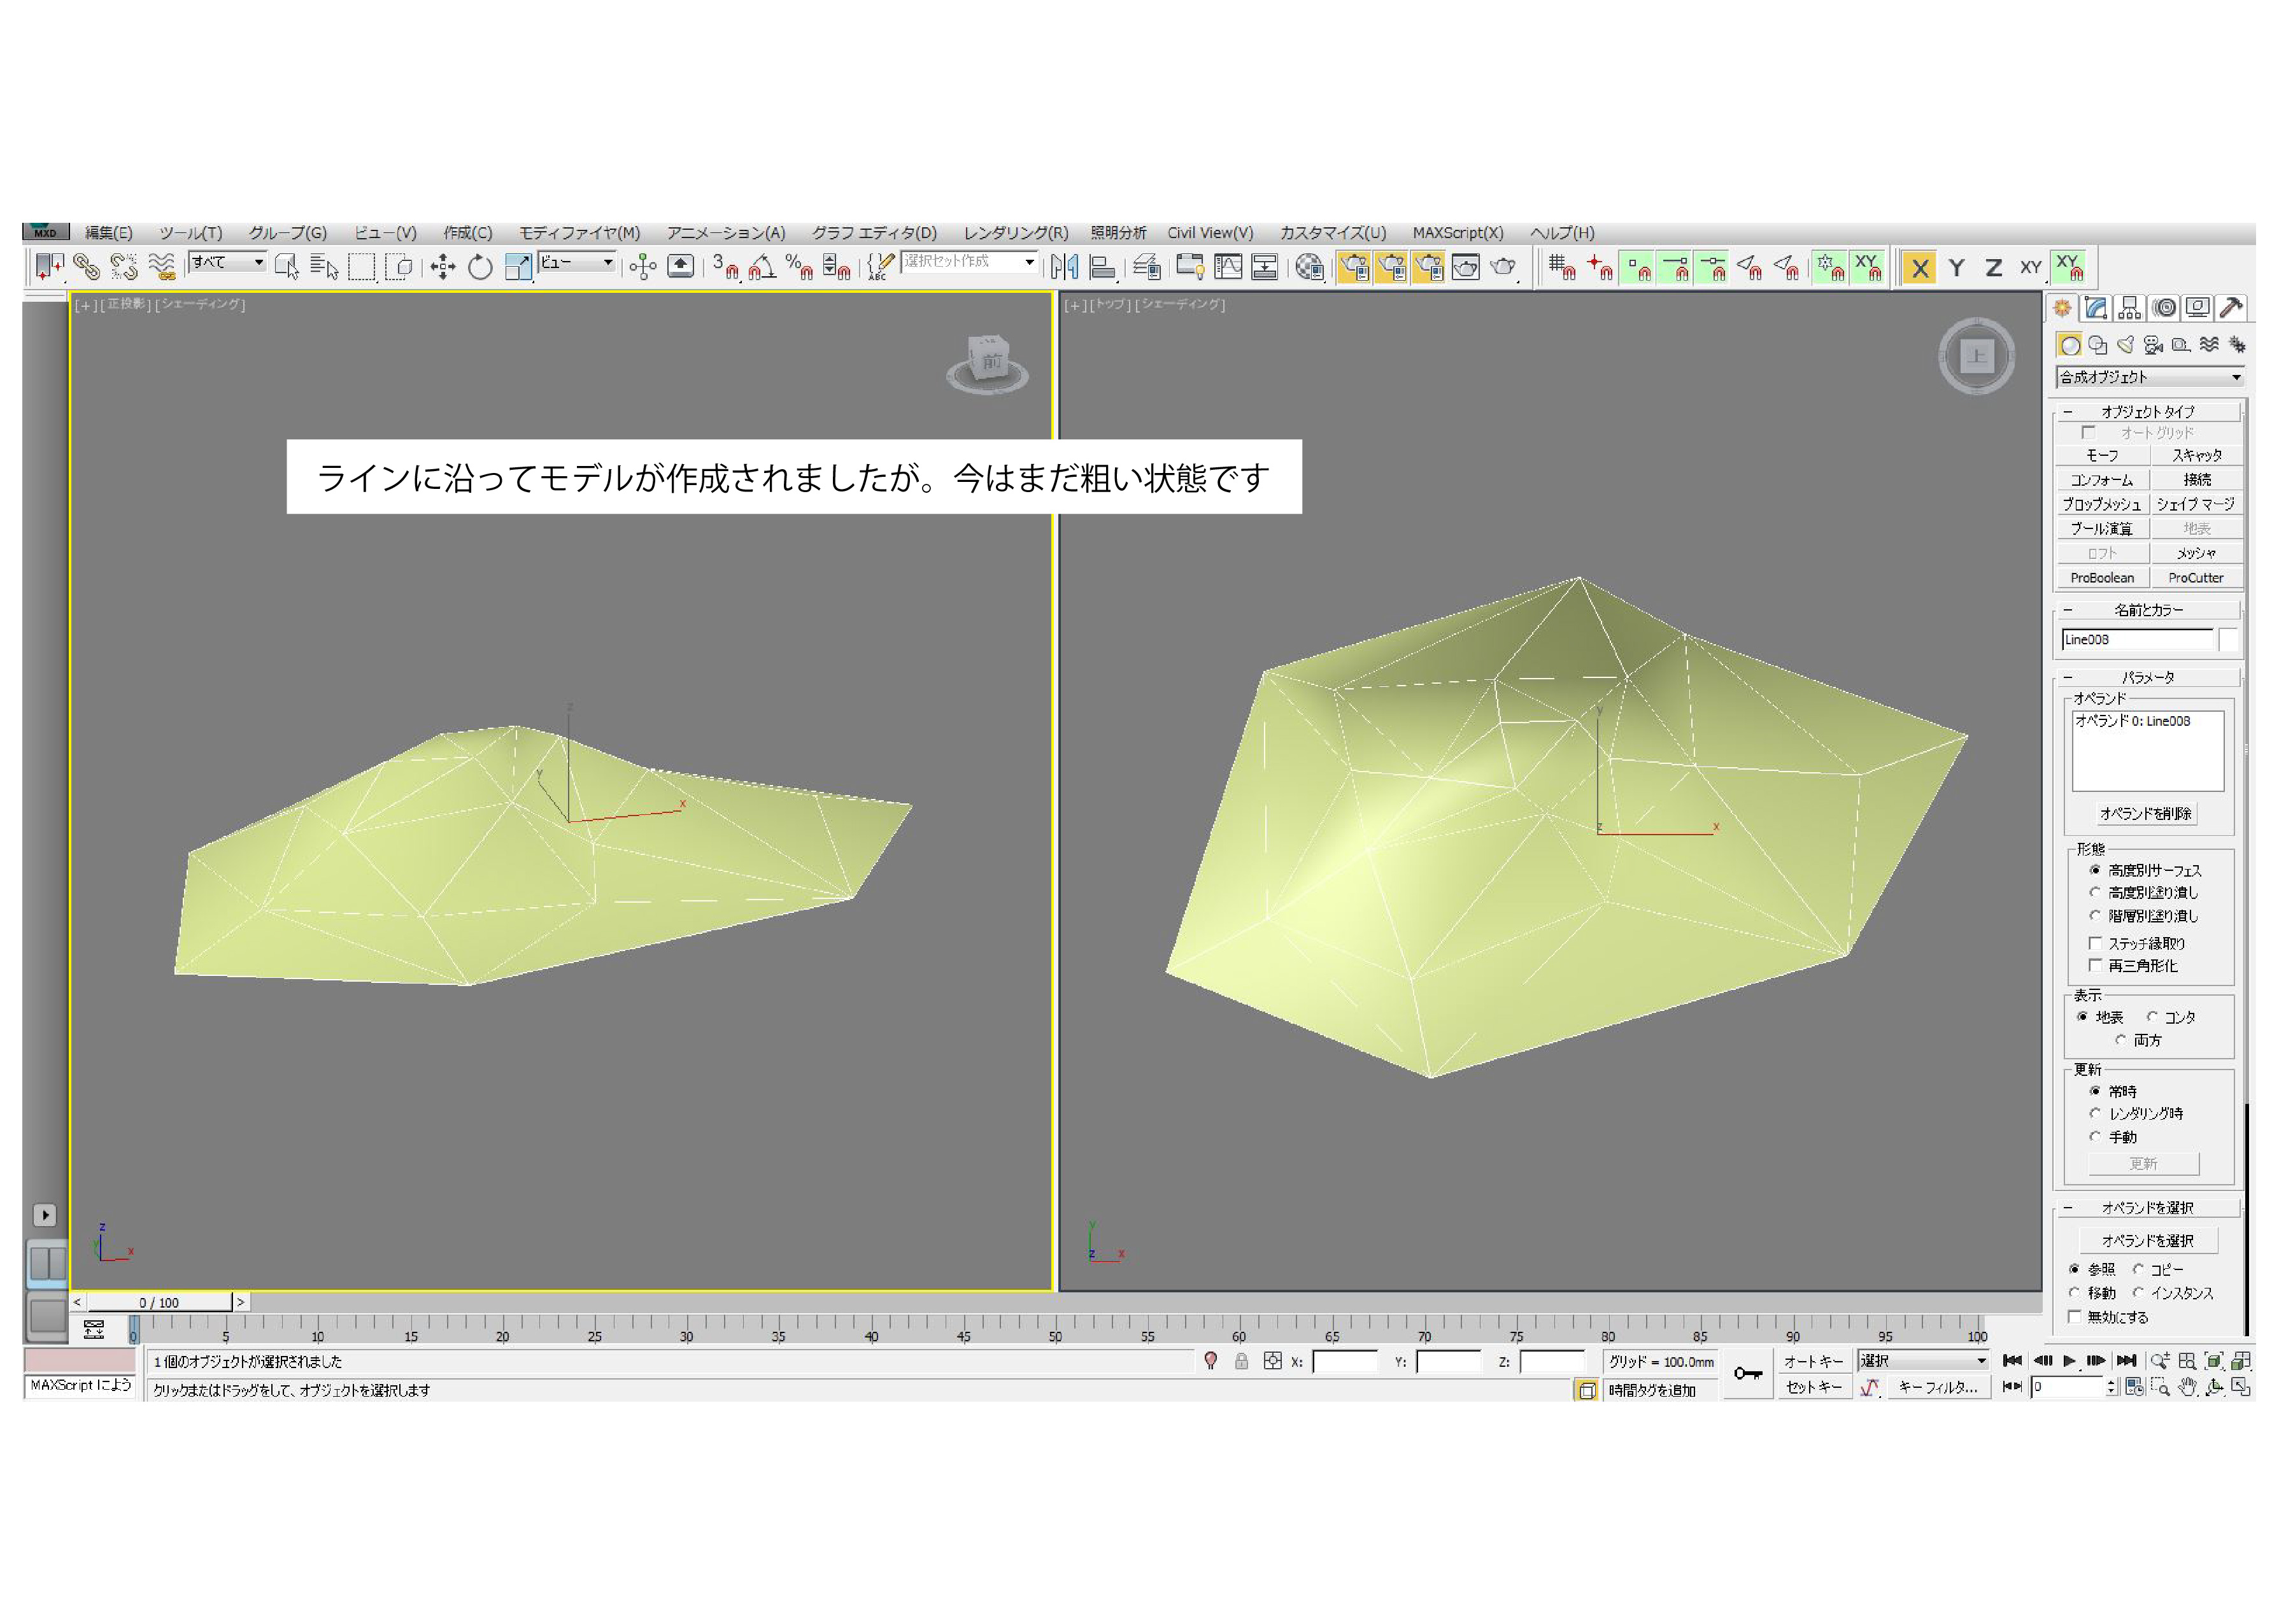
Task: Click the Mirror tool icon
Action: coord(1064,267)
